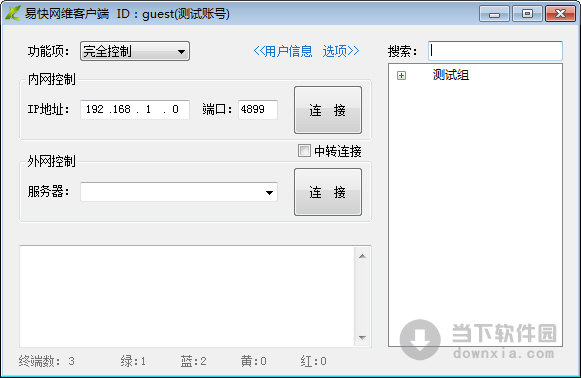Click 连接 button in 内网控制
Viewport: 581px width, 378px height.
pyautogui.click(x=328, y=110)
